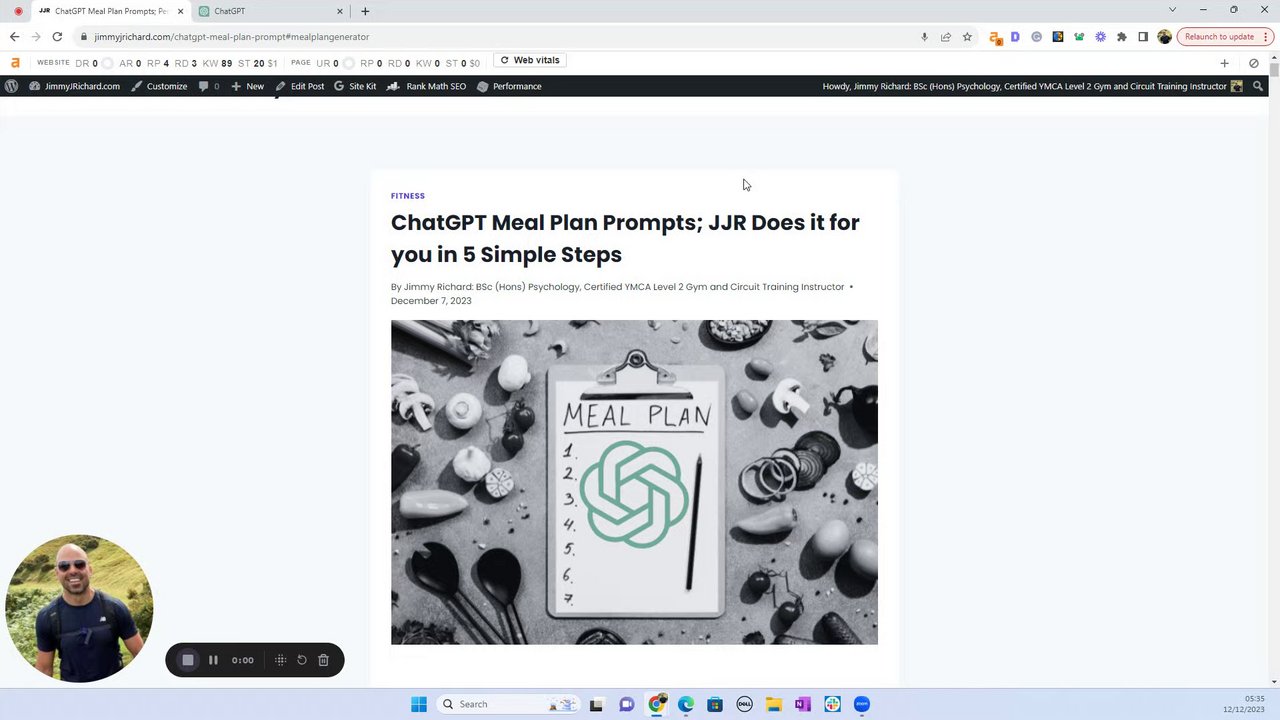Screen dimensions: 1280x720
Task: Open the purple D browser extension
Action: tap(1015, 37)
